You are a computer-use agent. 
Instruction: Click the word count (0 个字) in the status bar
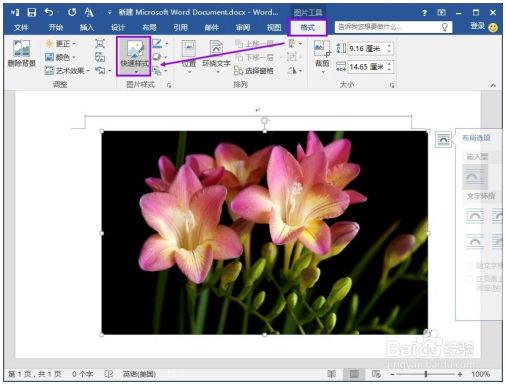pyautogui.click(x=82, y=374)
